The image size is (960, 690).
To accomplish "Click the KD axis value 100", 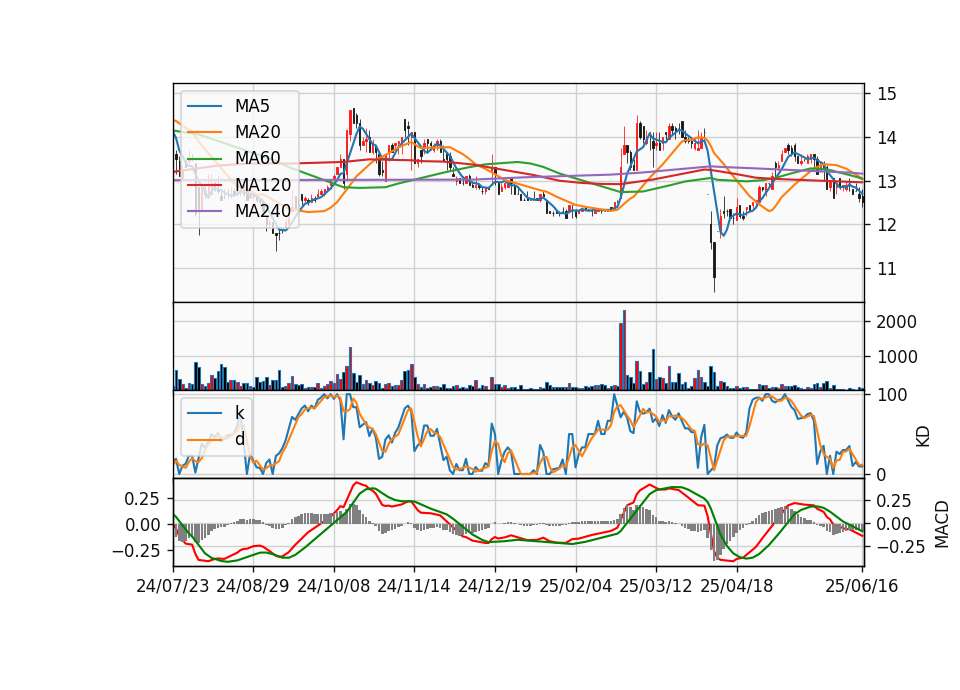I will click(x=892, y=395).
